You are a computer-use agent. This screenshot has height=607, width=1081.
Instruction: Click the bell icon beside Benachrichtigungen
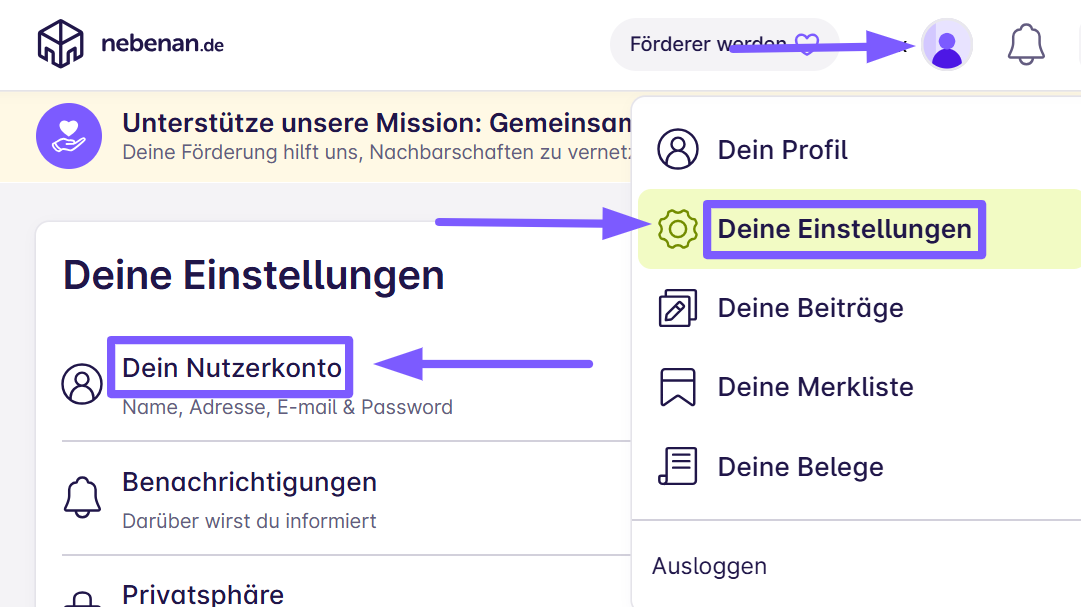[x=82, y=497]
